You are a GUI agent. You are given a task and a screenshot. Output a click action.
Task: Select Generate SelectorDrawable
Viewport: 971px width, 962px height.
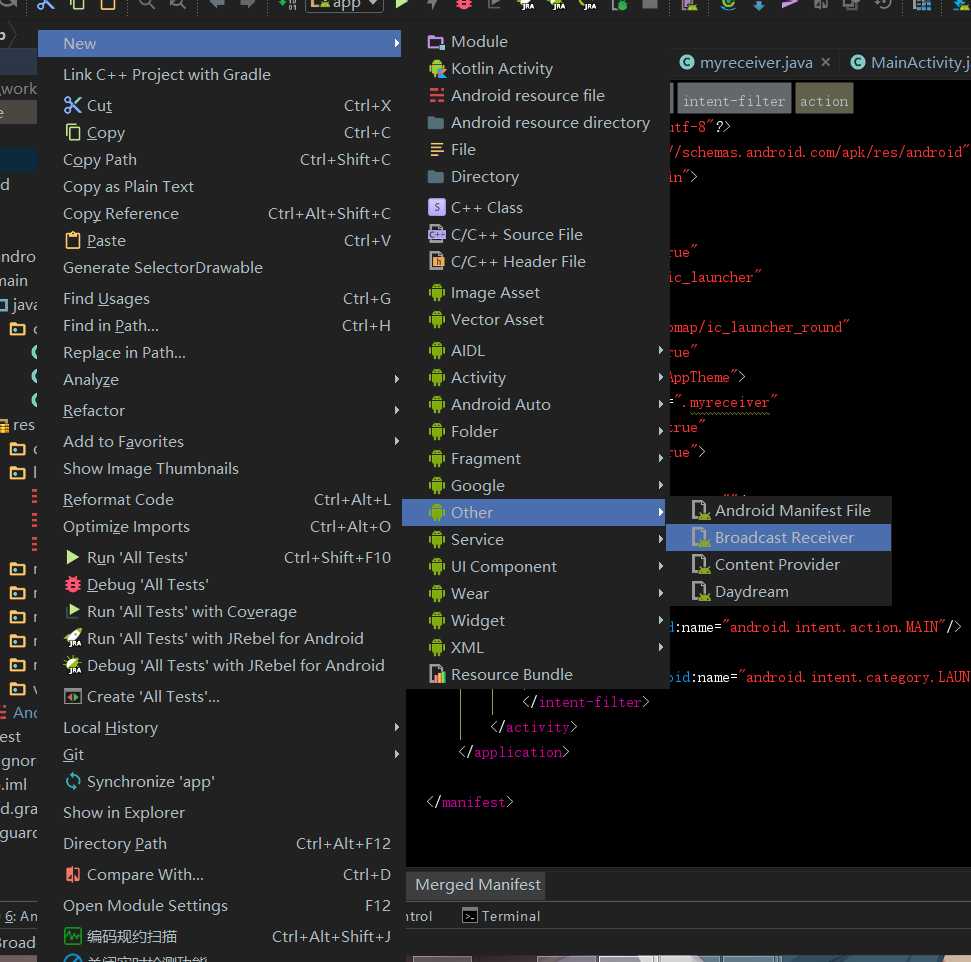tap(219, 267)
